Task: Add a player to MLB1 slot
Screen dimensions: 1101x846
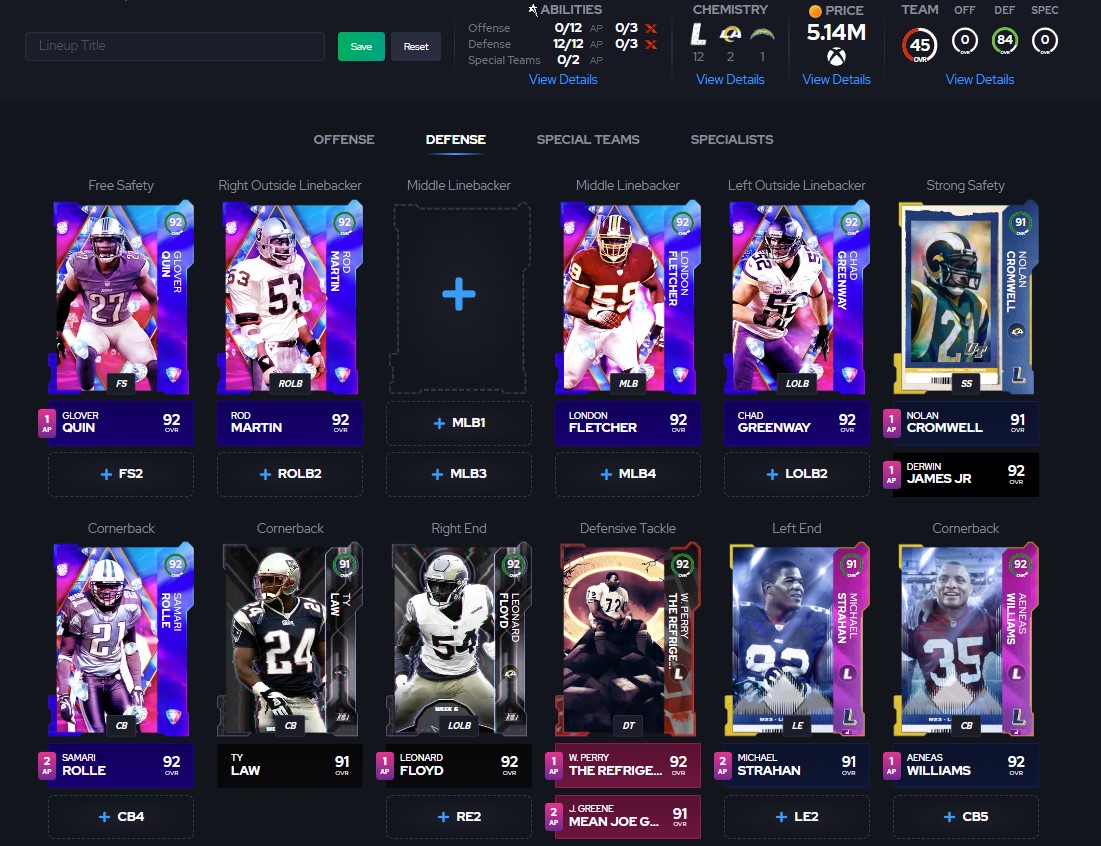Action: click(459, 423)
